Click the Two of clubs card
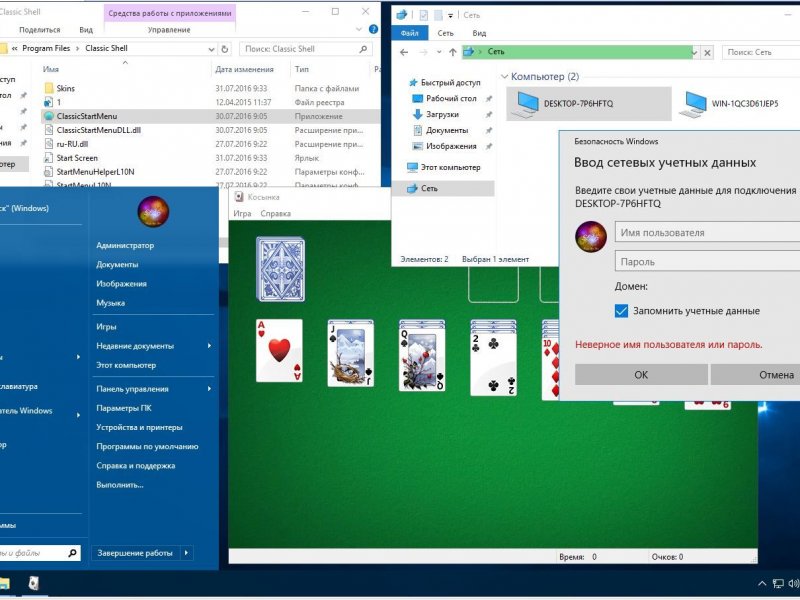This screenshot has height=600, width=800. tap(493, 363)
